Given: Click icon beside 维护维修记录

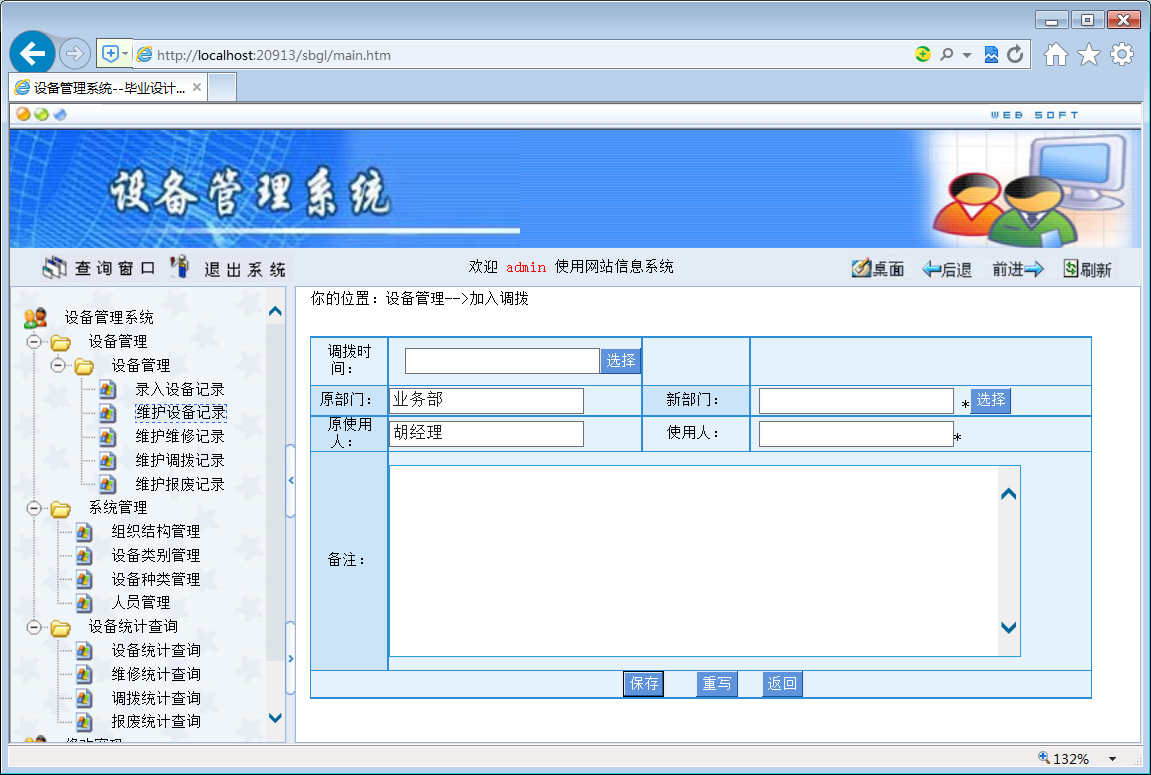Looking at the screenshot, I should 108,437.
